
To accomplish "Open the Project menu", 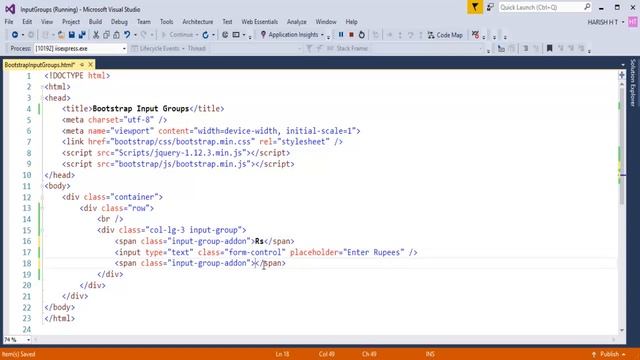I will [x=71, y=22].
